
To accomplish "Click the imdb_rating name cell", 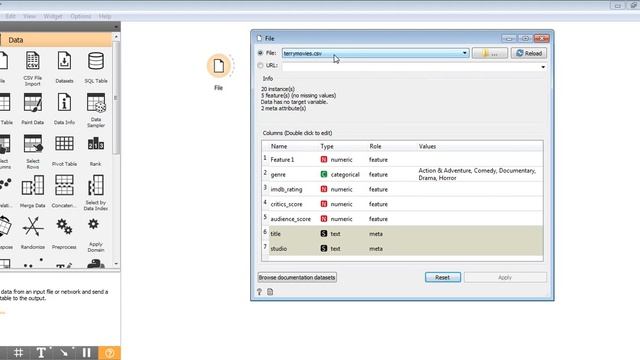I will [x=287, y=189].
